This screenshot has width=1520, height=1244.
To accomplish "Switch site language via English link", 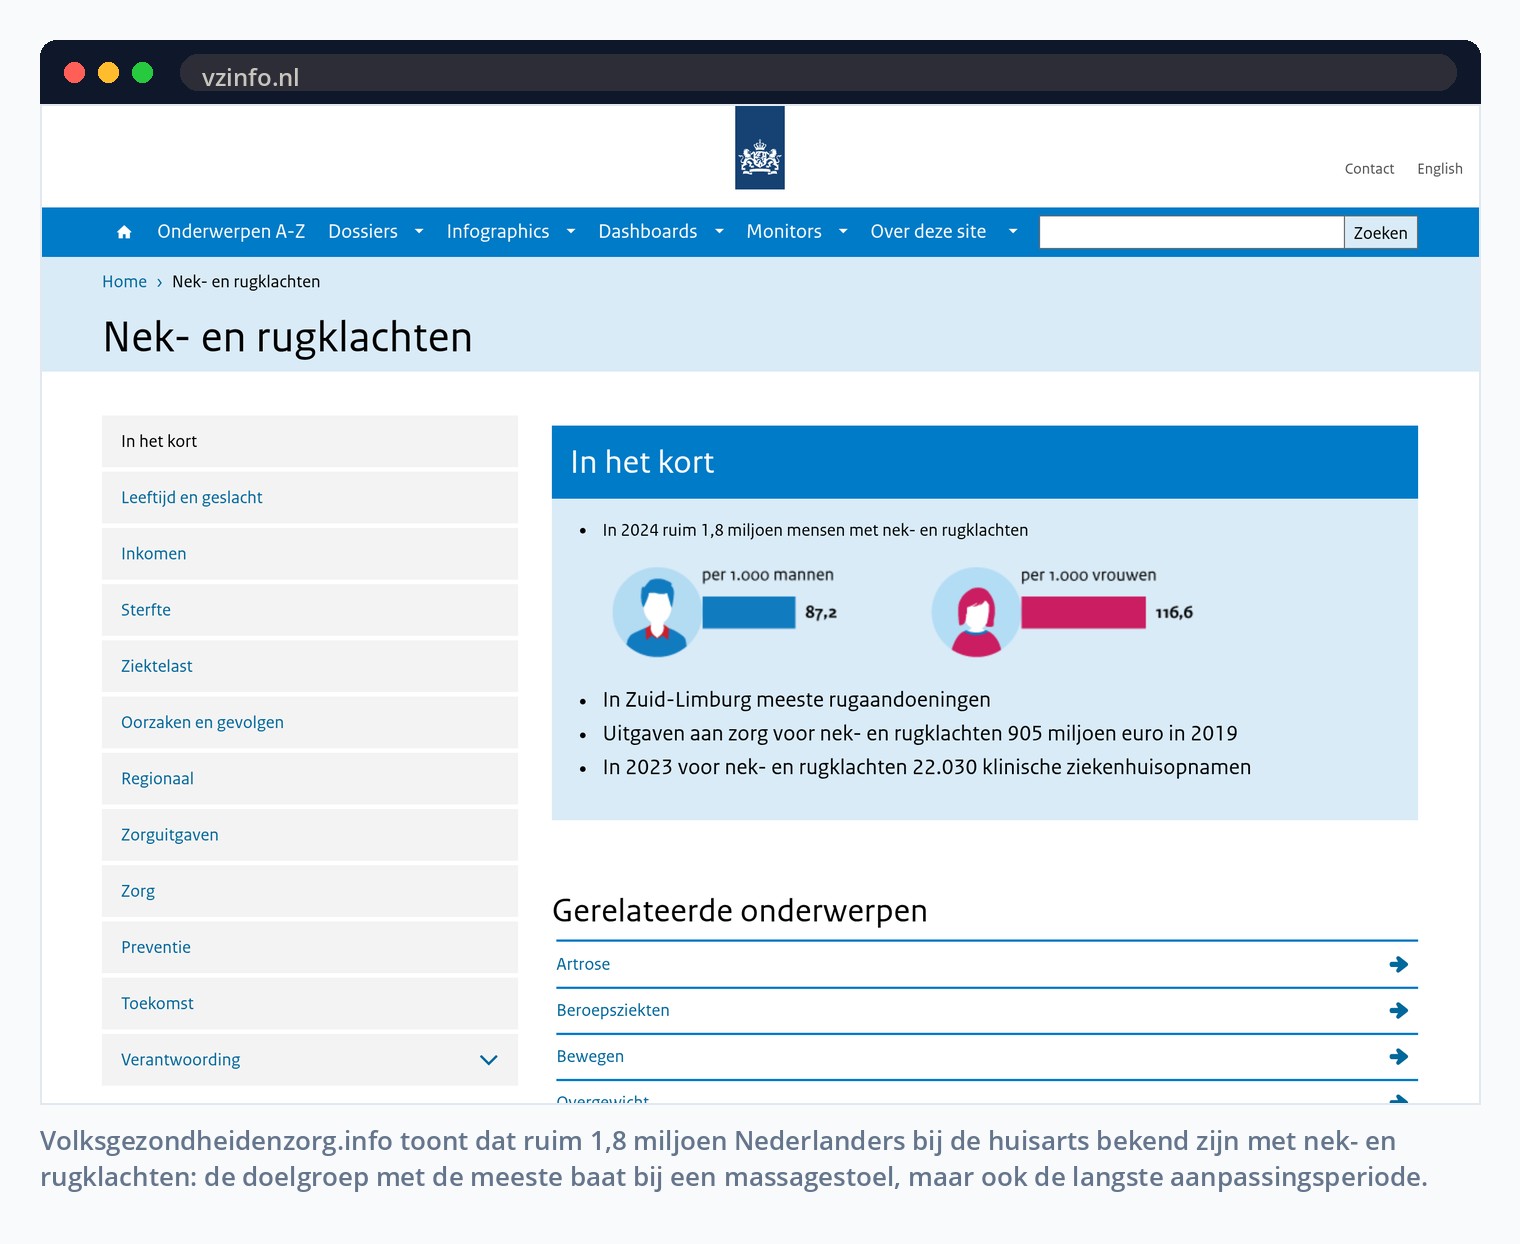I will click(1439, 169).
